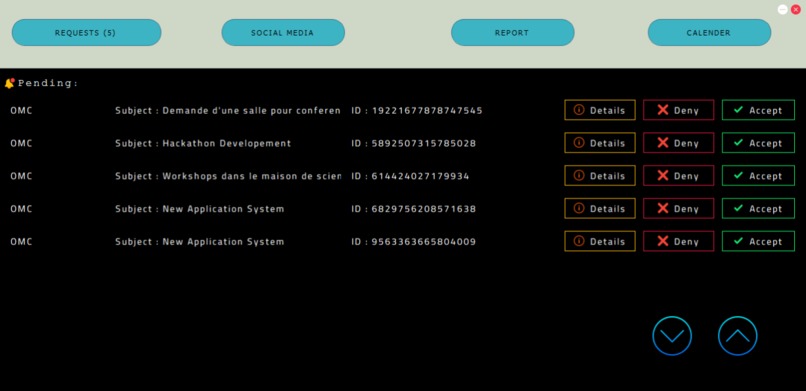The height and width of the screenshot is (391, 806).
Task: Deny the request ID 19221677878747545
Action: coord(679,110)
